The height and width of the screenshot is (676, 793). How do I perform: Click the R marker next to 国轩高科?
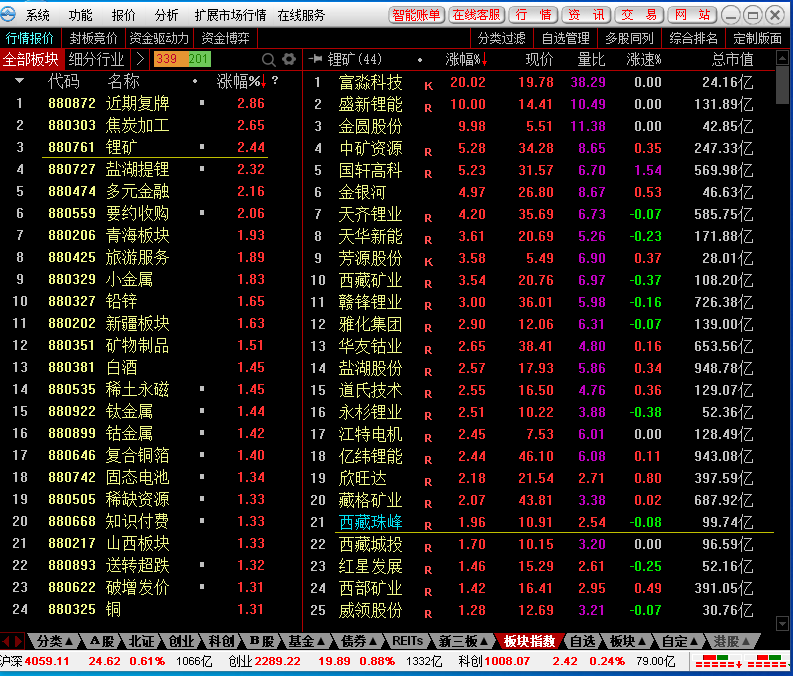click(428, 174)
